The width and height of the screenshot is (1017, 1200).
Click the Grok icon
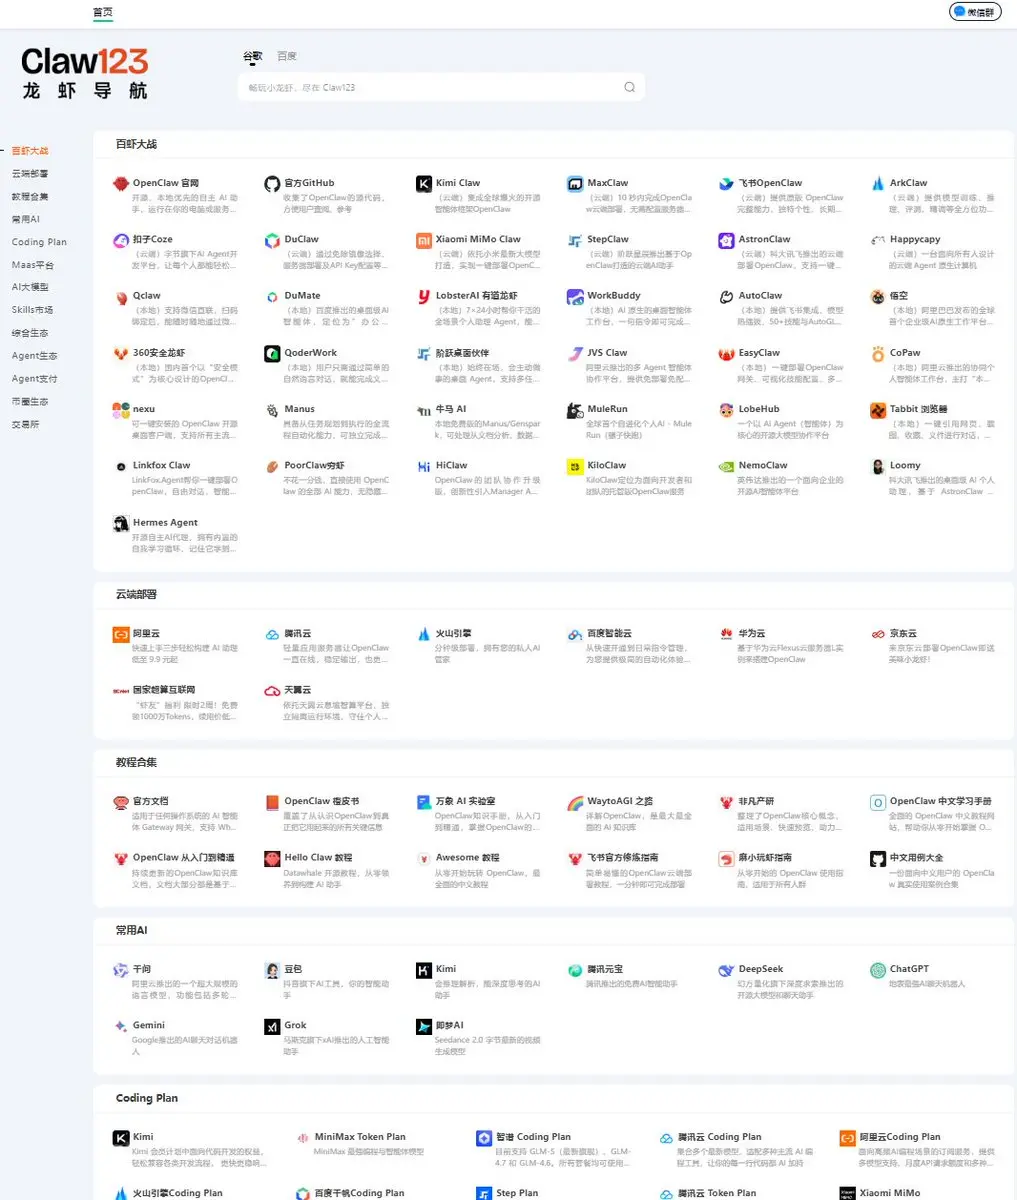272,1026
